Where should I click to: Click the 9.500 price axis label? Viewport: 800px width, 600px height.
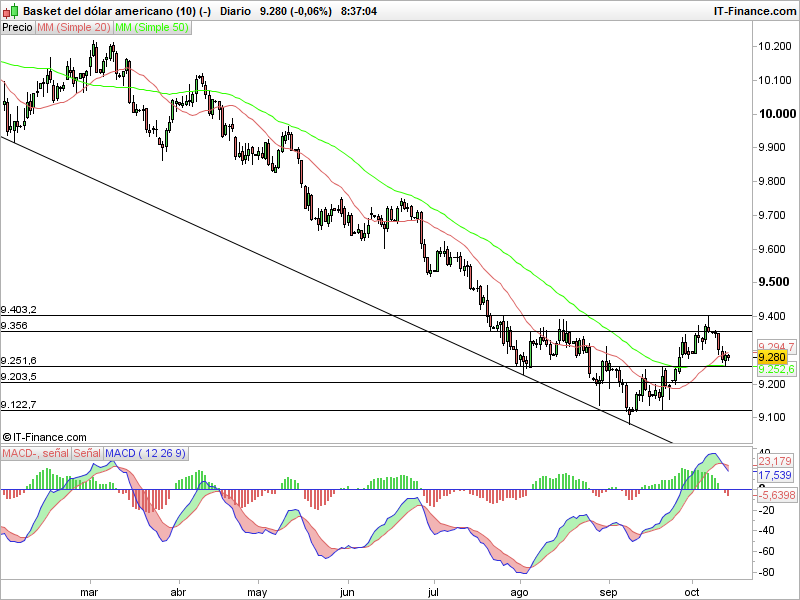click(773, 282)
